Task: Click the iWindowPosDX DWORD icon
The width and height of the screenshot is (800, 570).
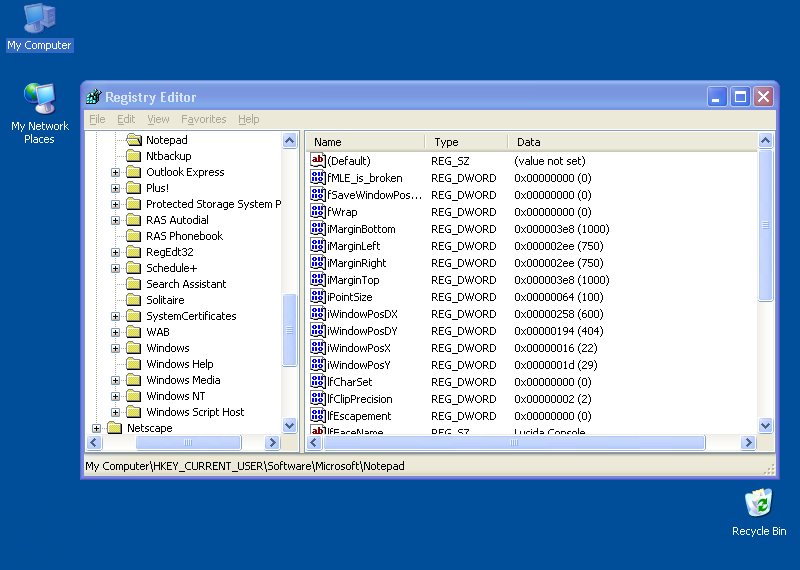Action: point(317,313)
